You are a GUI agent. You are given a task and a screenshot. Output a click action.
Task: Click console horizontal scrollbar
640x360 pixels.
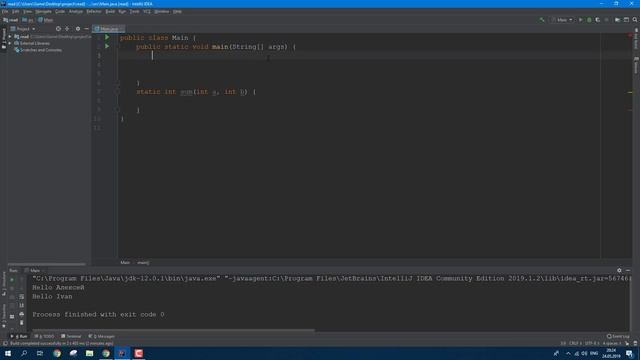(173, 330)
